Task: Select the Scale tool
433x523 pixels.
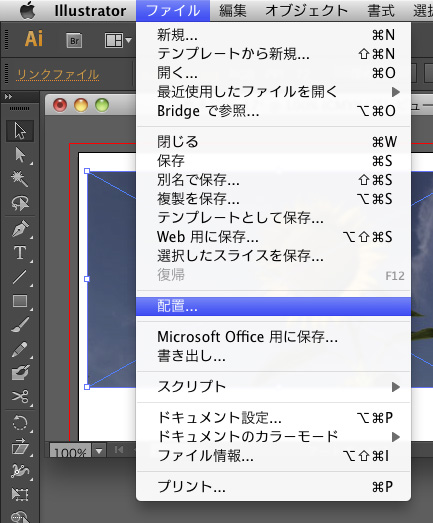Action: click(x=20, y=447)
